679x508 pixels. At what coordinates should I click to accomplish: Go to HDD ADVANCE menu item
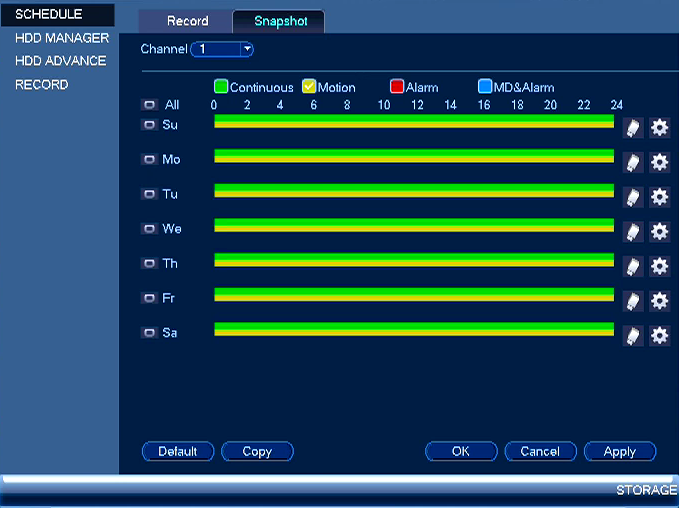point(61,61)
